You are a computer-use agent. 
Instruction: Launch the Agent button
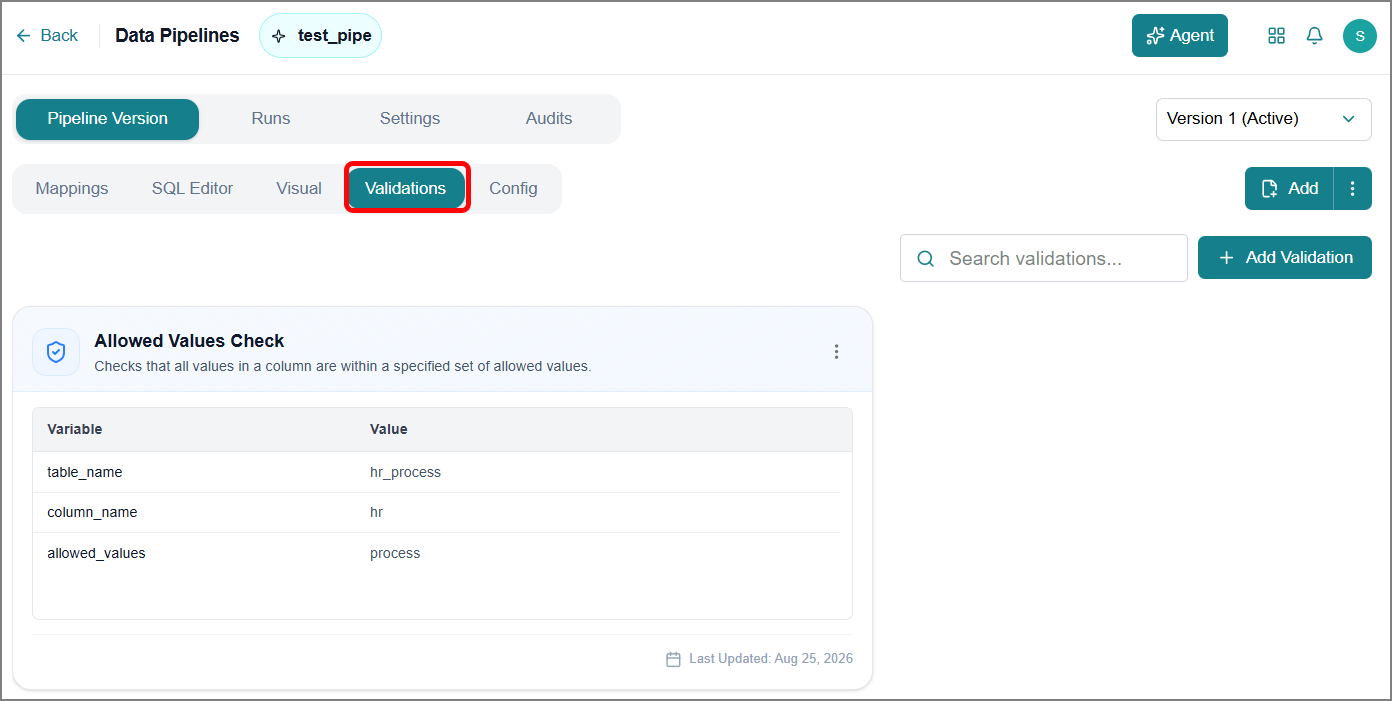click(1180, 36)
